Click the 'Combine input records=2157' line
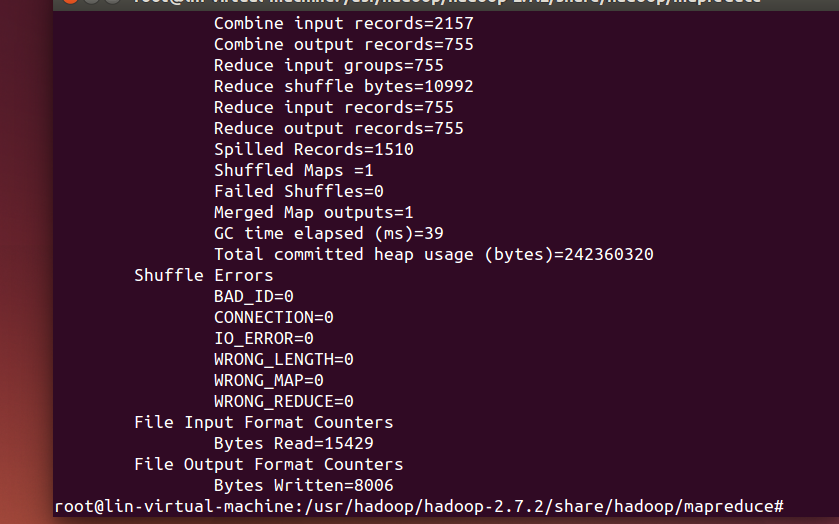Viewport: 839px width, 524px height. coord(344,24)
